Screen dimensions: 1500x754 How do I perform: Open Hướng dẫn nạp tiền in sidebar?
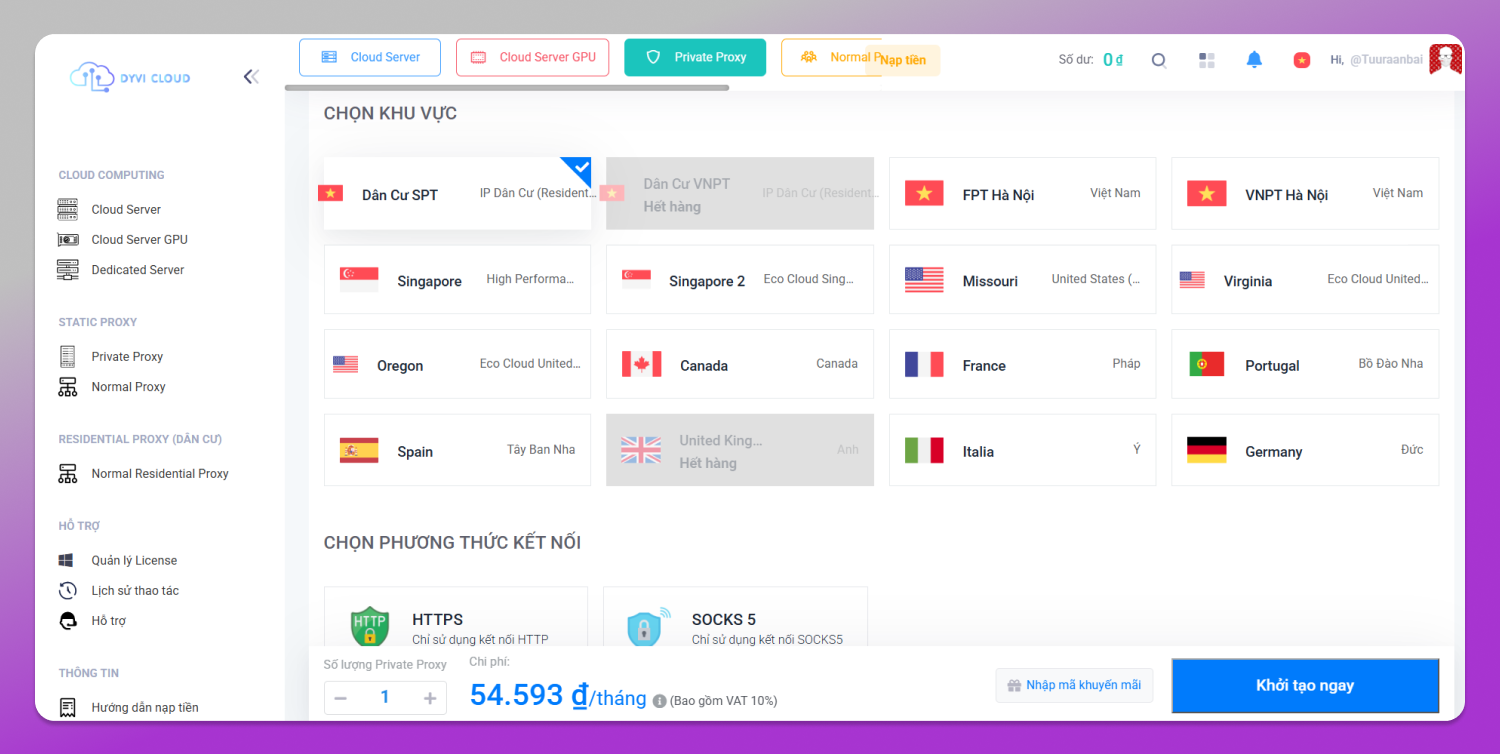145,708
